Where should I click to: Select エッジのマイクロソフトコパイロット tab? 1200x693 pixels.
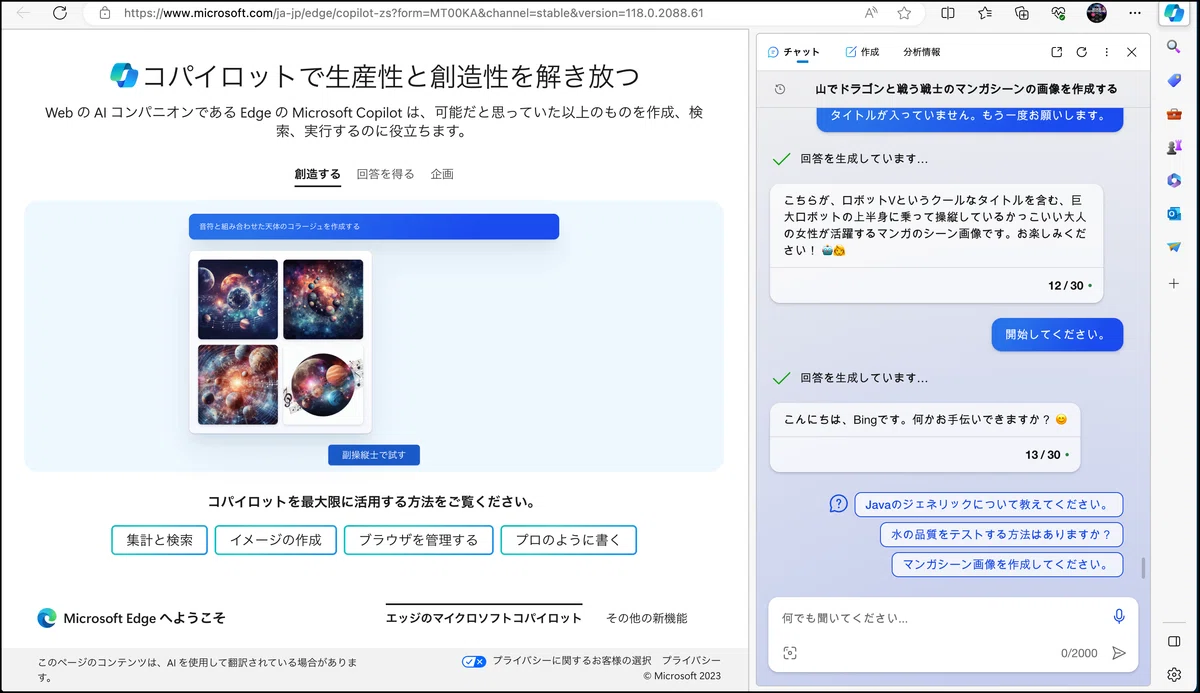pos(484,618)
